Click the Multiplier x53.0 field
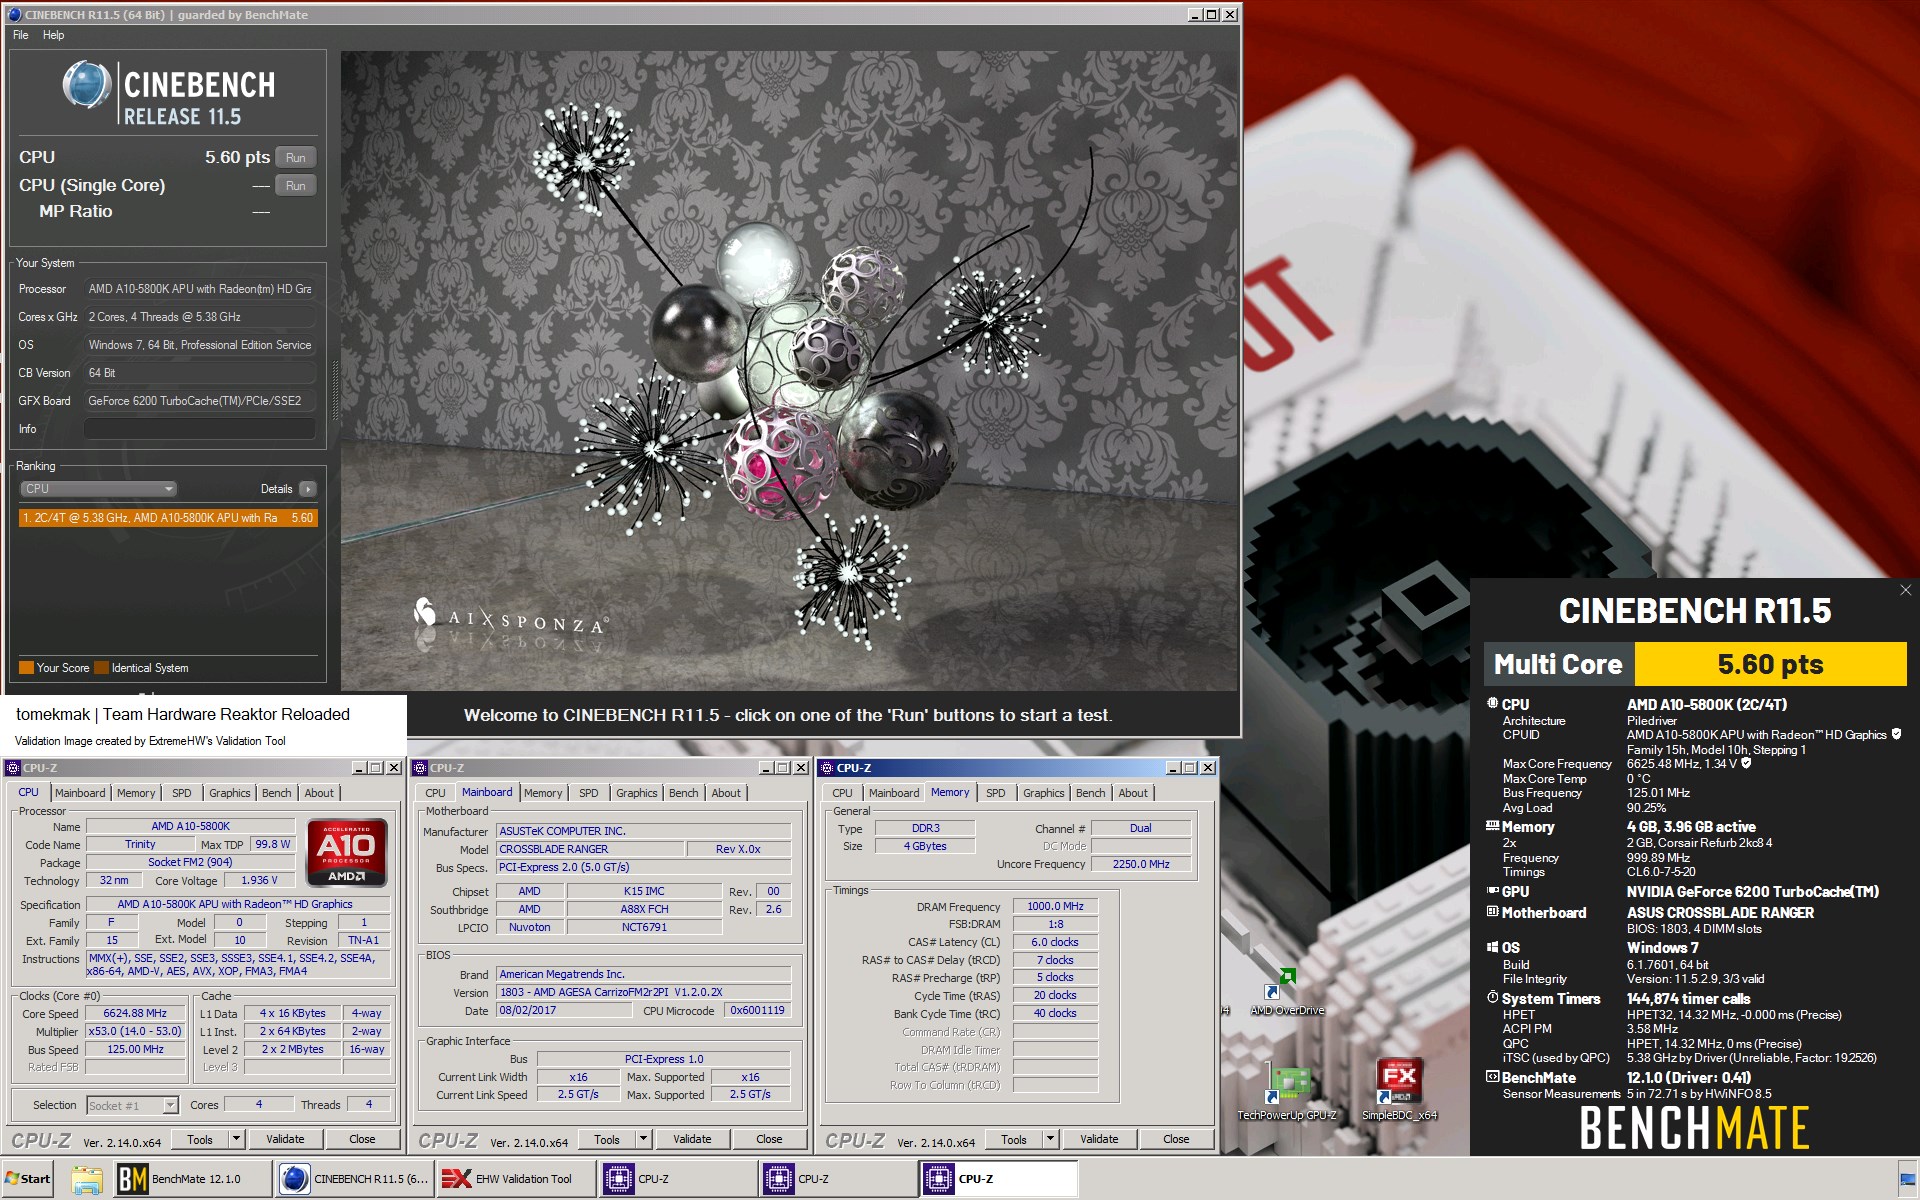Viewport: 1920px width, 1200px height. coord(136,1031)
